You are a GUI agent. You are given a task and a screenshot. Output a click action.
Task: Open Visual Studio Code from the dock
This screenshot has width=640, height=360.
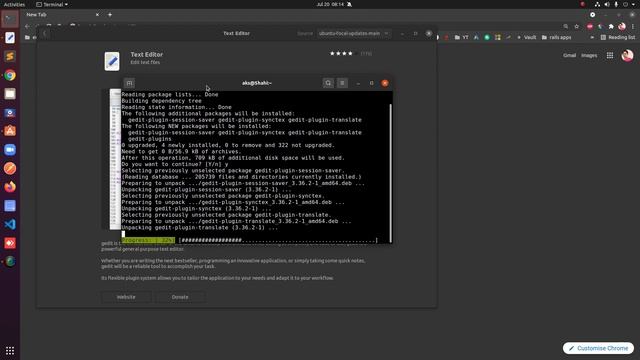10,224
